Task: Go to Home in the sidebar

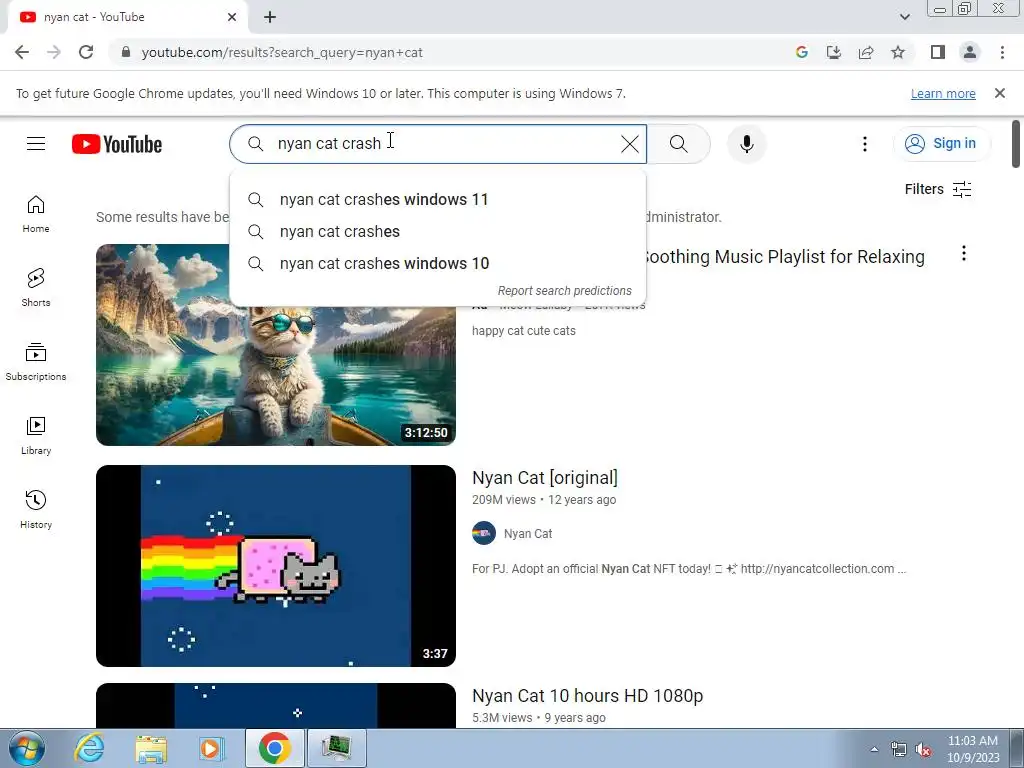Action: [x=36, y=214]
